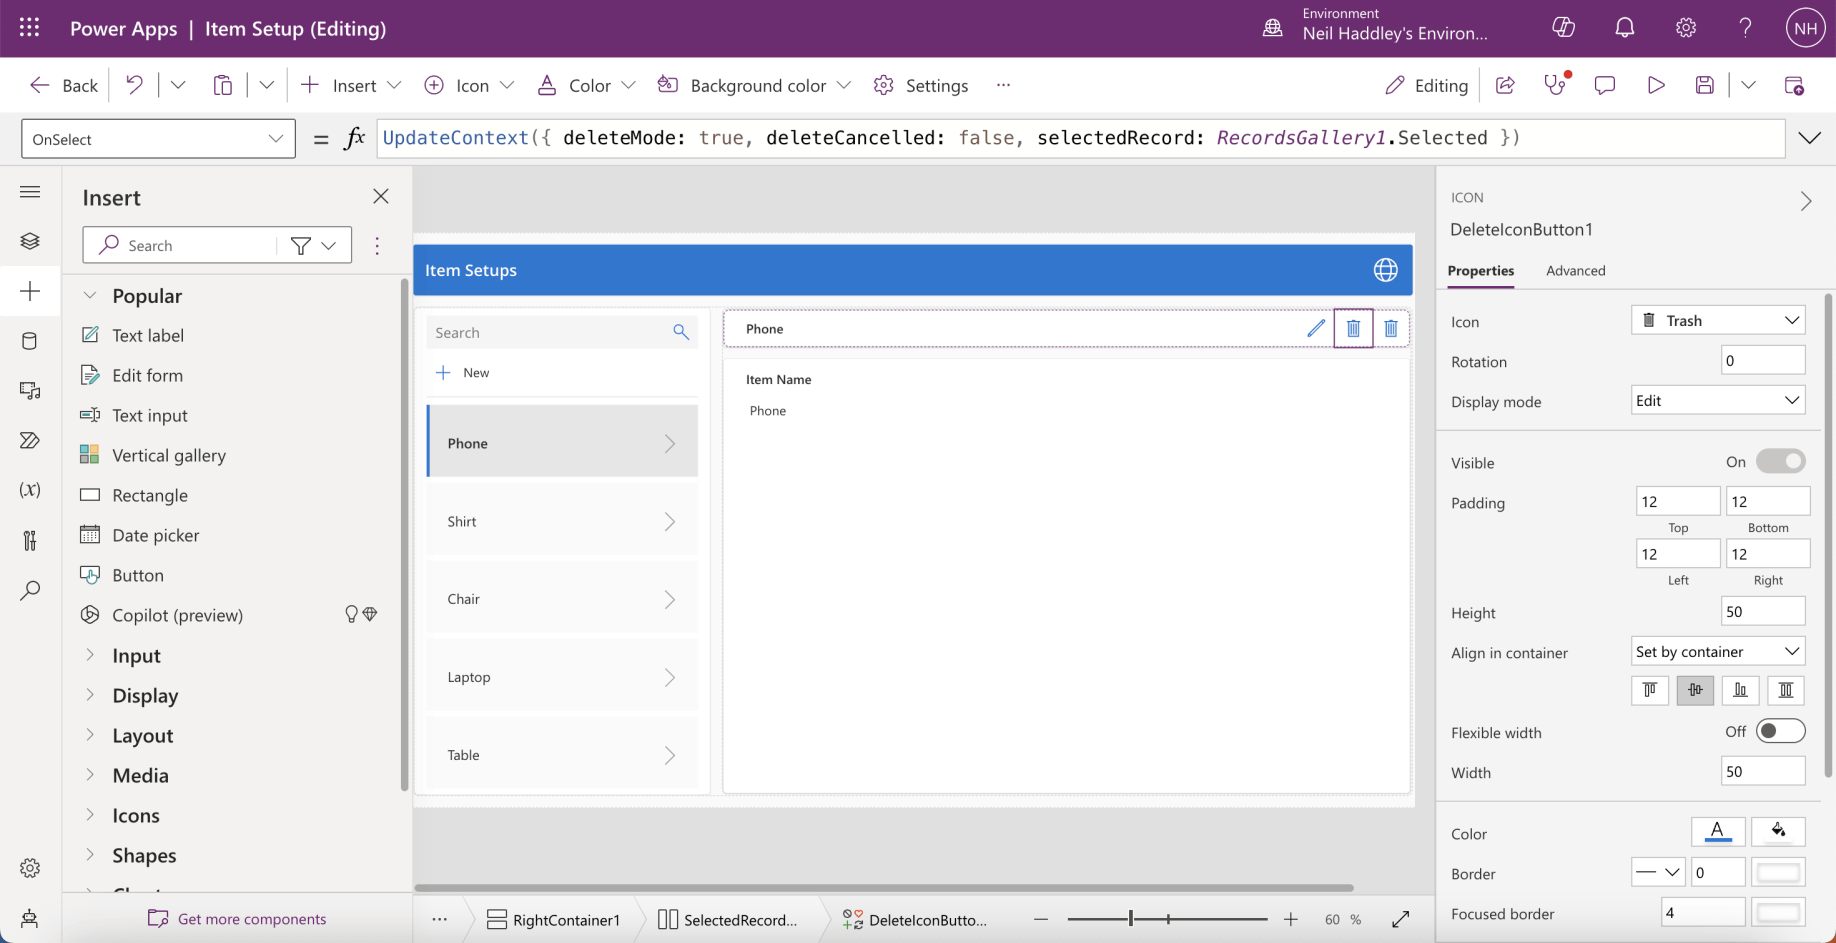Click Get more components link
This screenshot has width=1836, height=943.
point(251,919)
